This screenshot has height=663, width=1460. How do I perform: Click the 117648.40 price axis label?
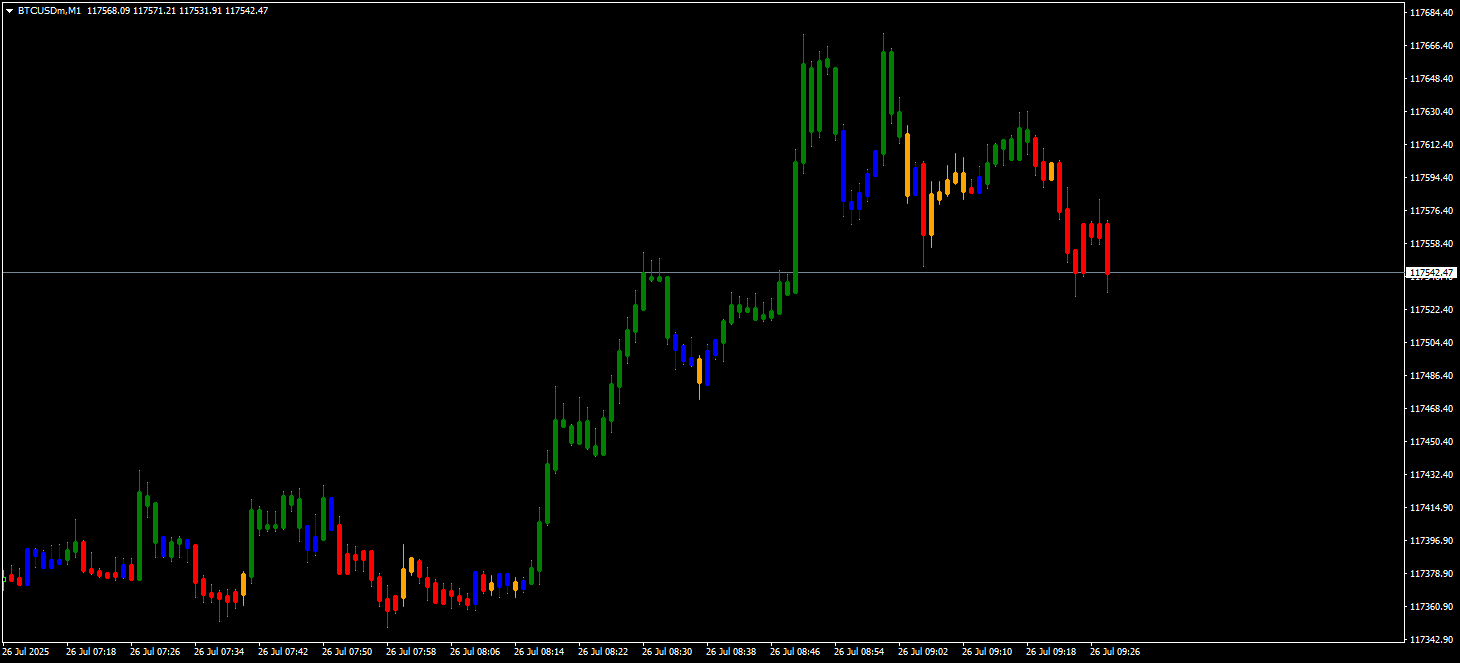(x=1431, y=79)
